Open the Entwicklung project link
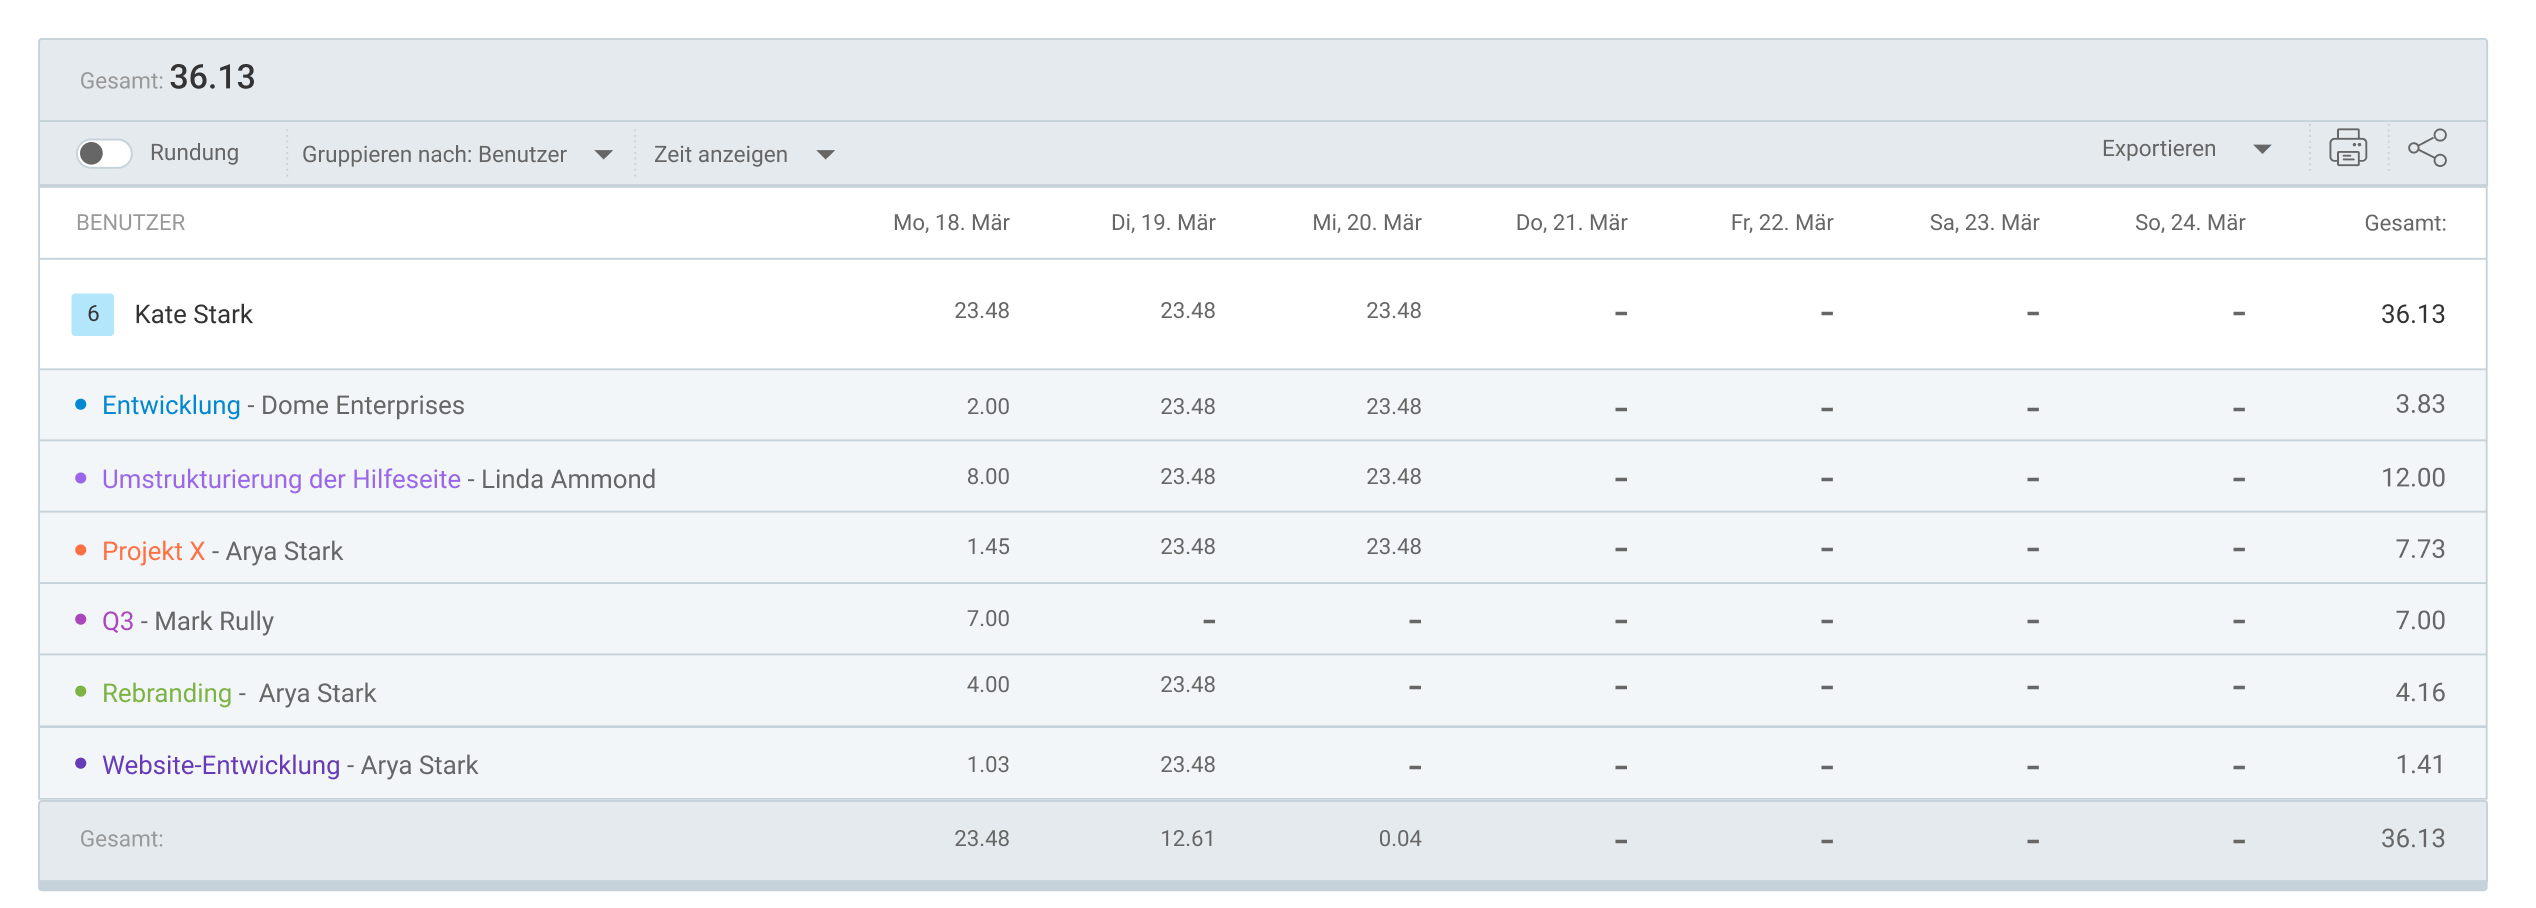The height and width of the screenshot is (908, 2536). pos(171,405)
